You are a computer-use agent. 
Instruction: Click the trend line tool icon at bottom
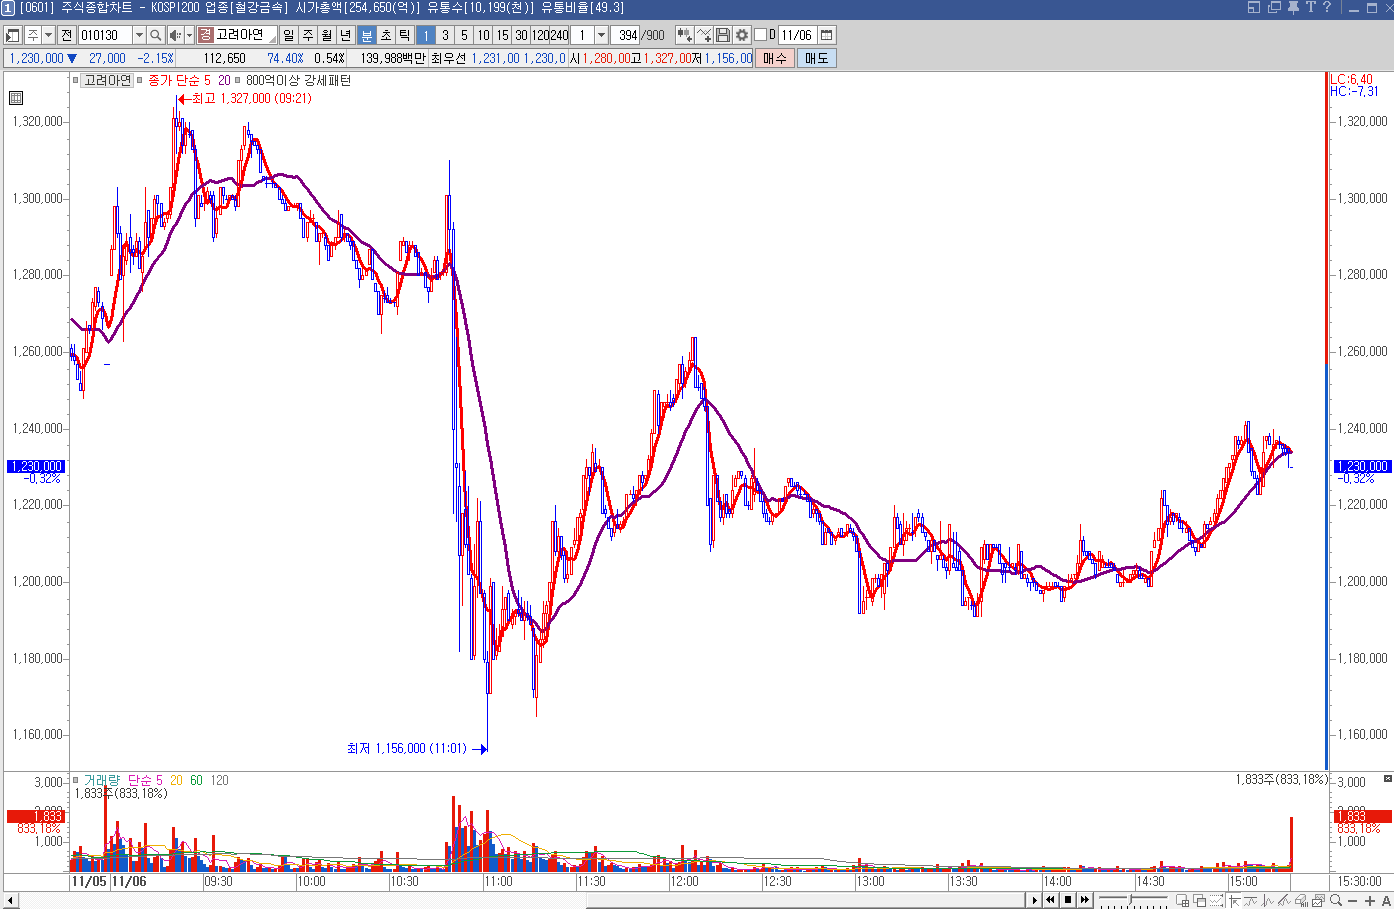pyautogui.click(x=1284, y=900)
